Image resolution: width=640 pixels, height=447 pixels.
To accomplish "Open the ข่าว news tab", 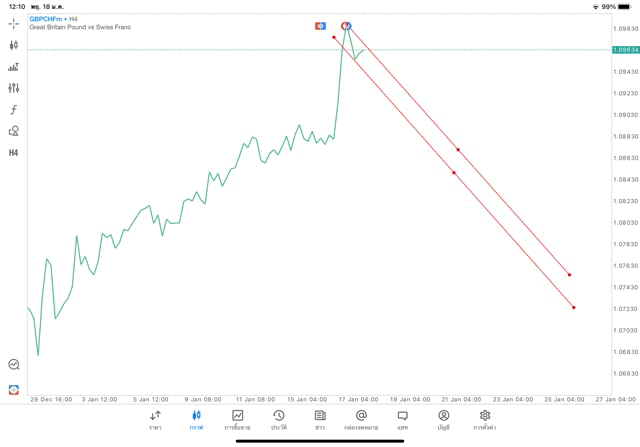I will 320,419.
